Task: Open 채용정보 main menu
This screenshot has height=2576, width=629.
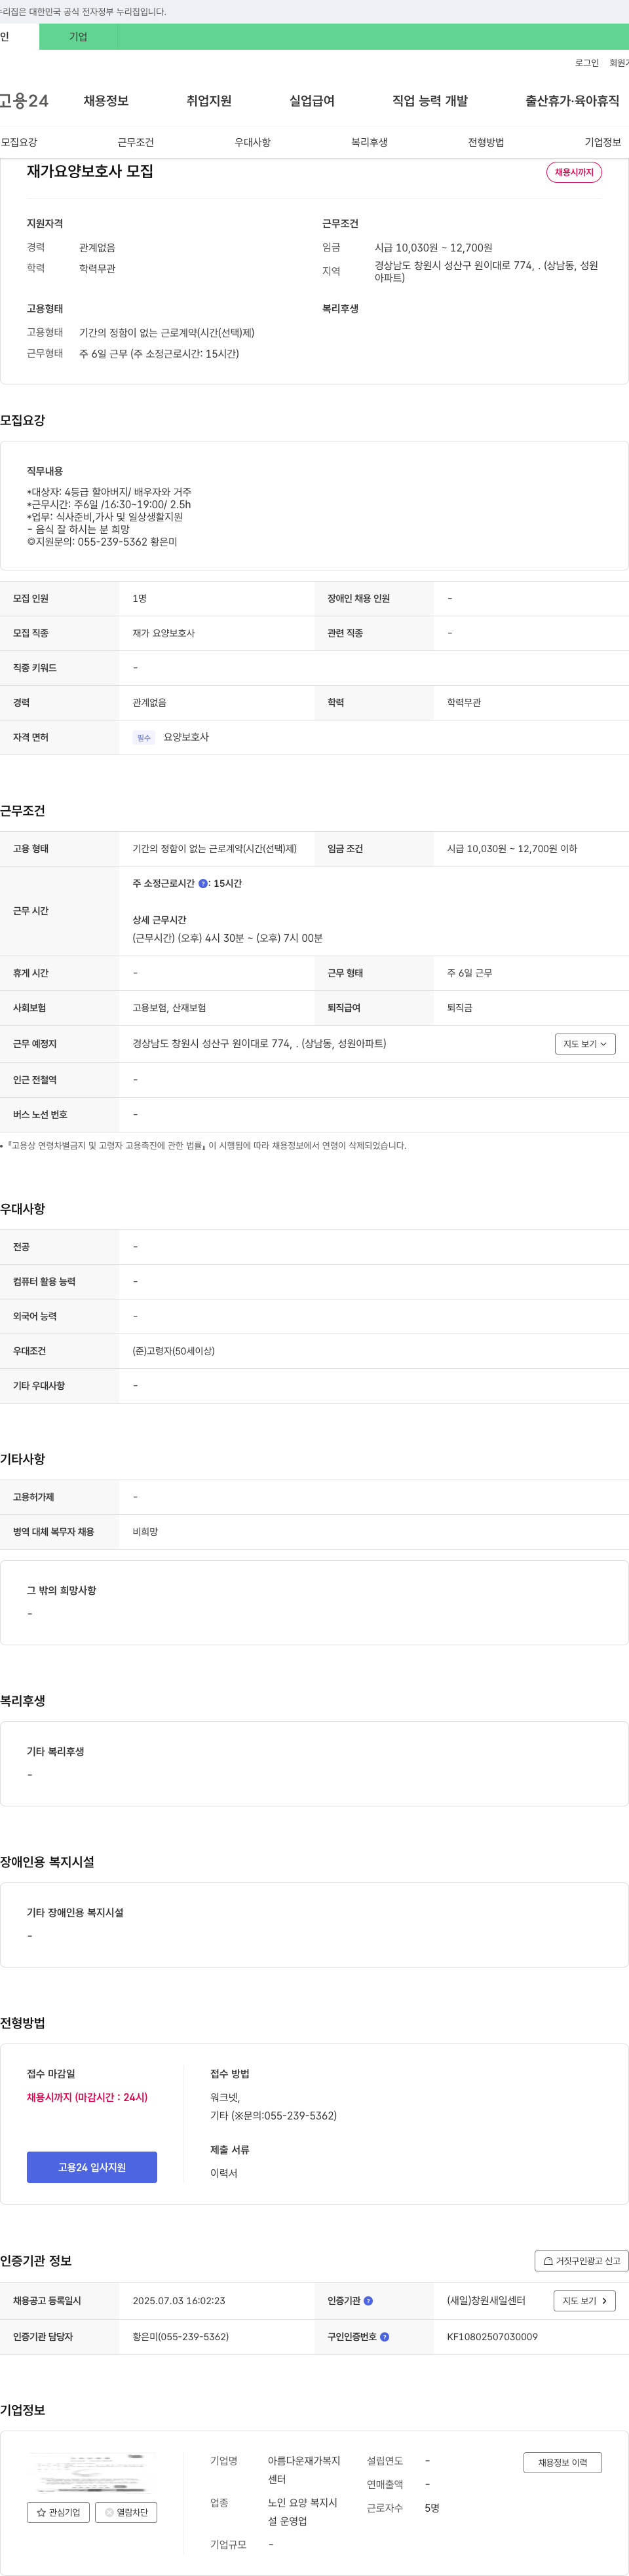Action: tap(106, 101)
